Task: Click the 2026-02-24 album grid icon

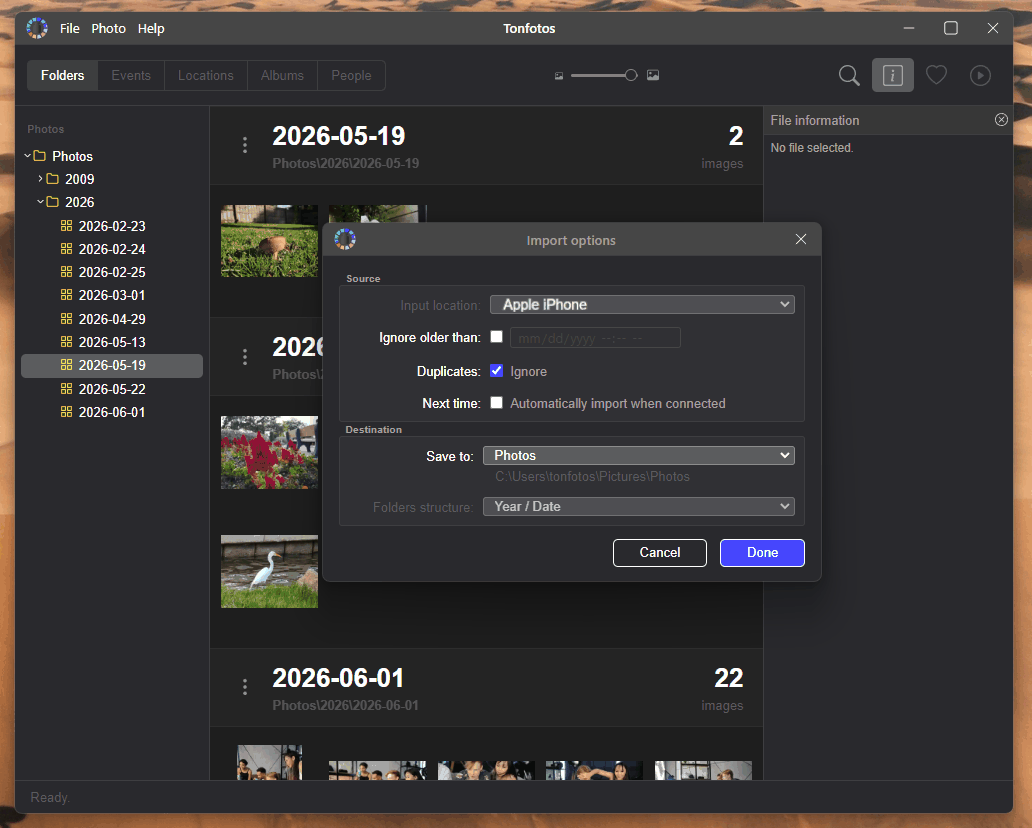Action: (66, 249)
